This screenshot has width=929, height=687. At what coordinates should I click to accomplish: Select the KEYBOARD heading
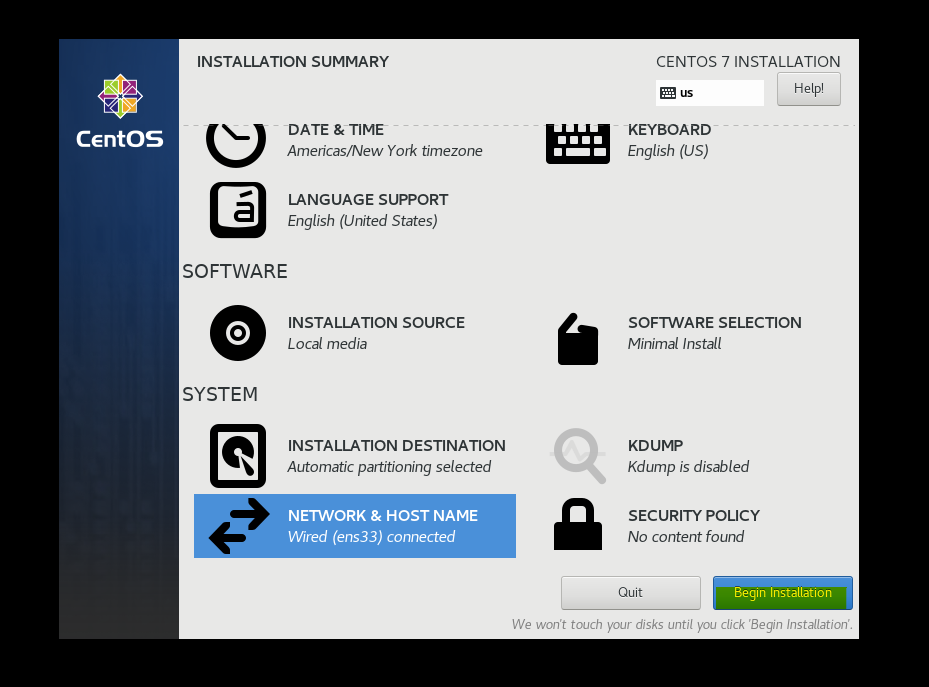[669, 130]
